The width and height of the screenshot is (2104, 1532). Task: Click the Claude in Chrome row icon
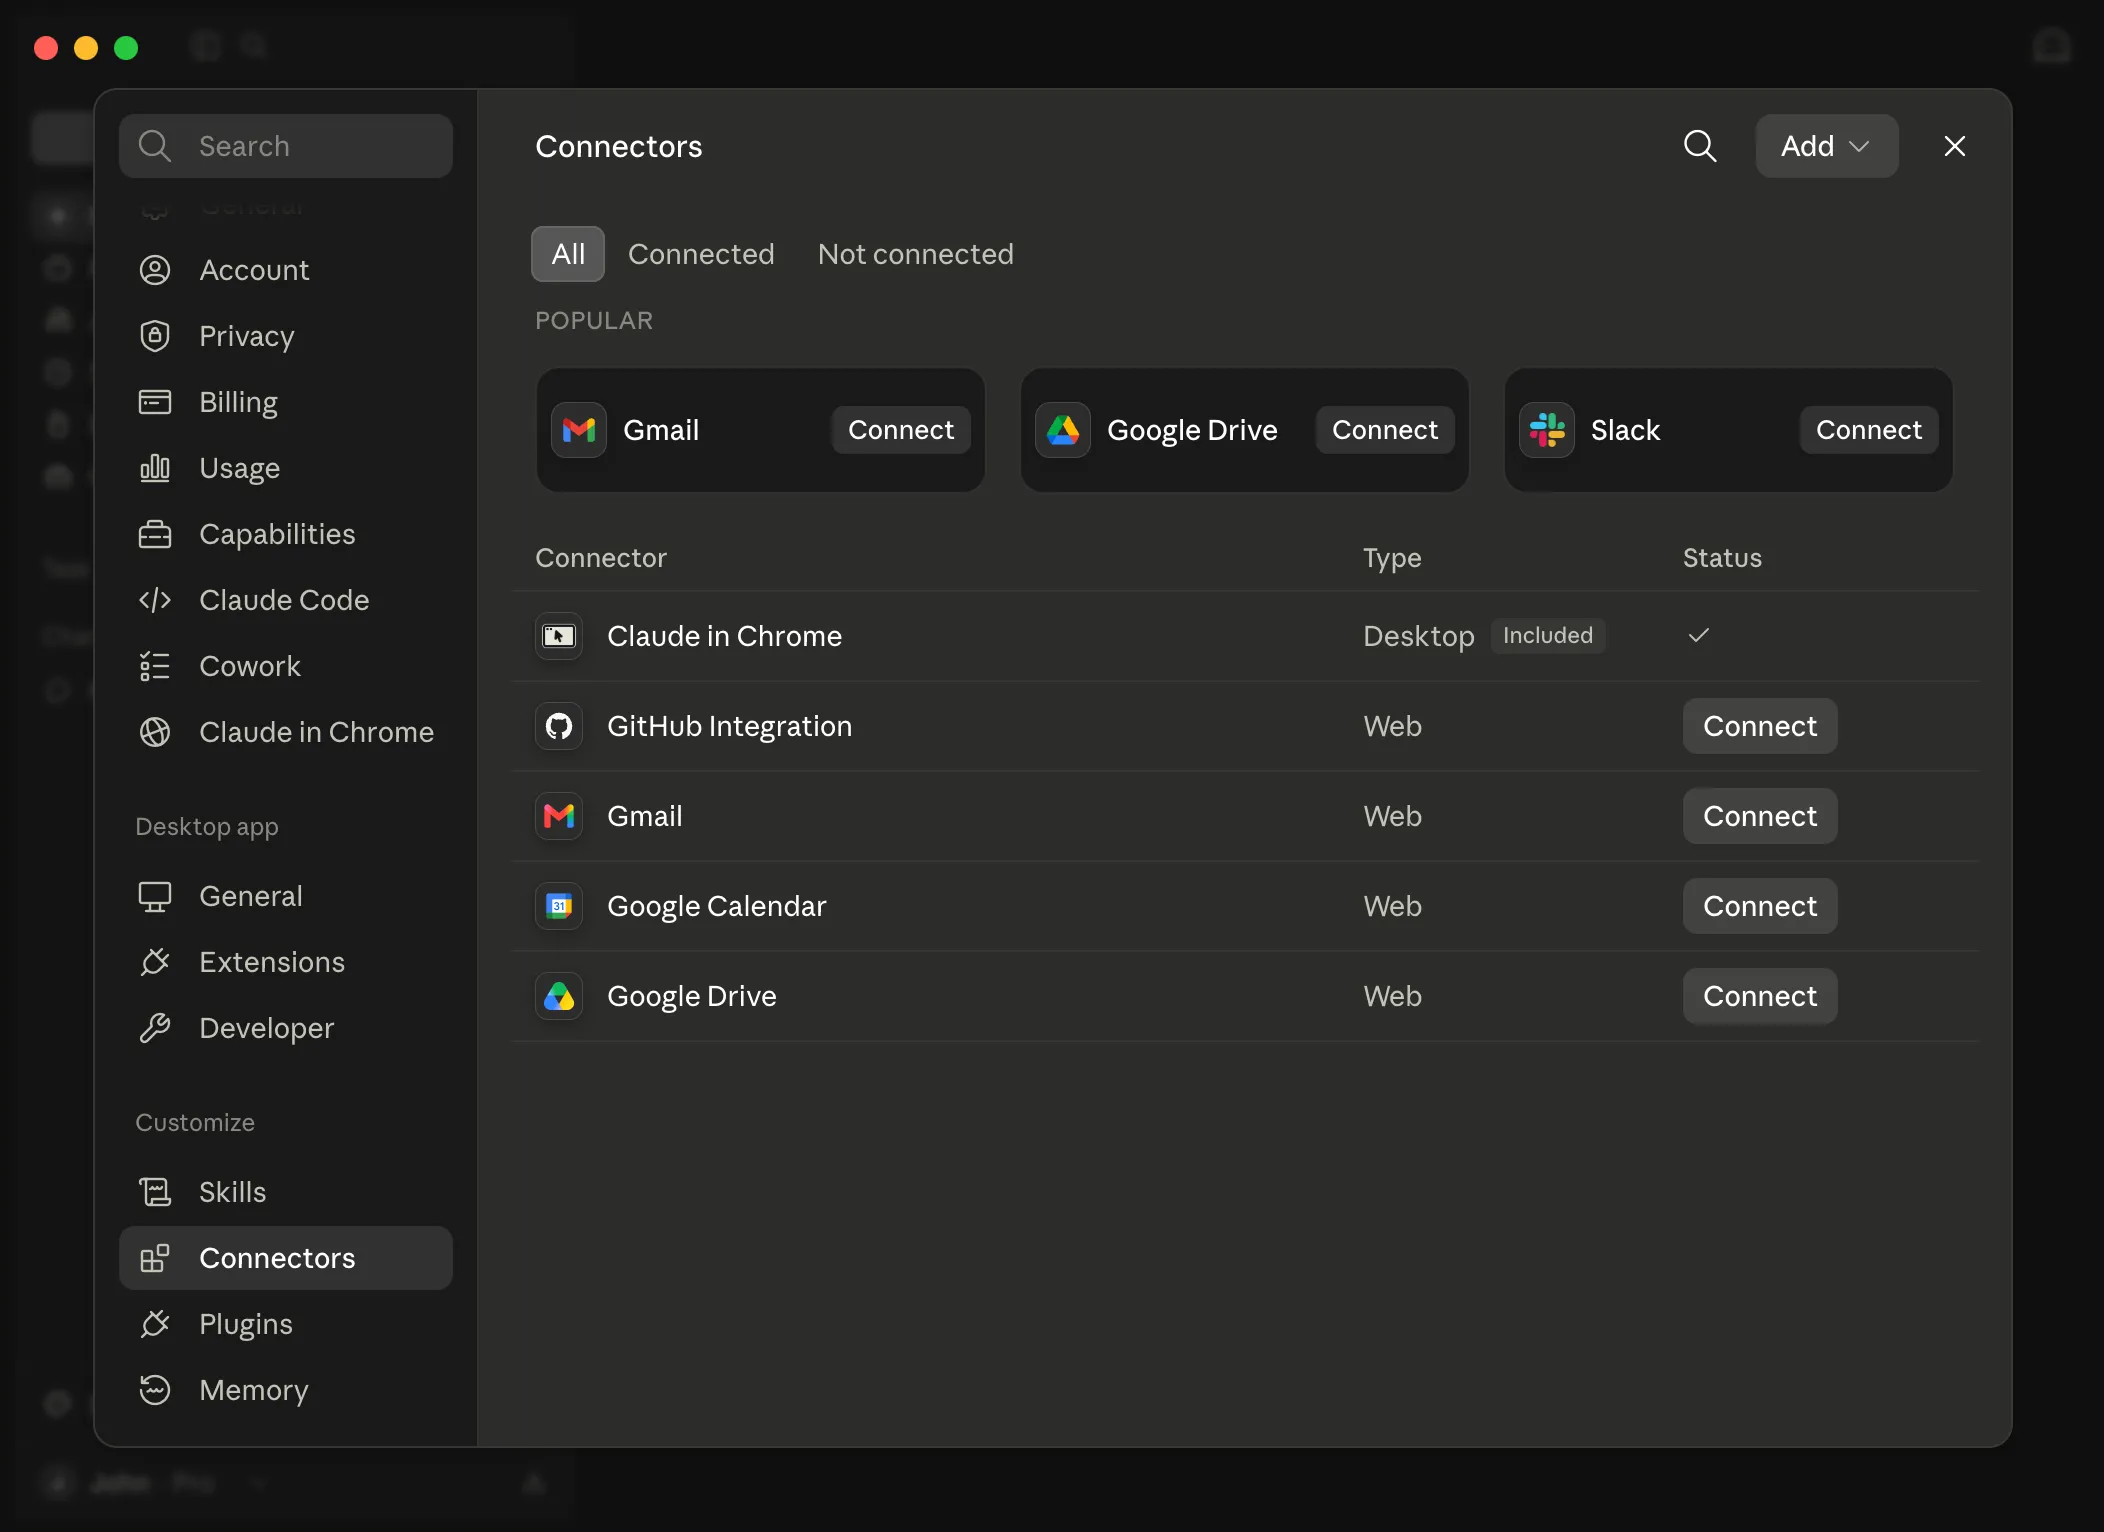coord(559,636)
